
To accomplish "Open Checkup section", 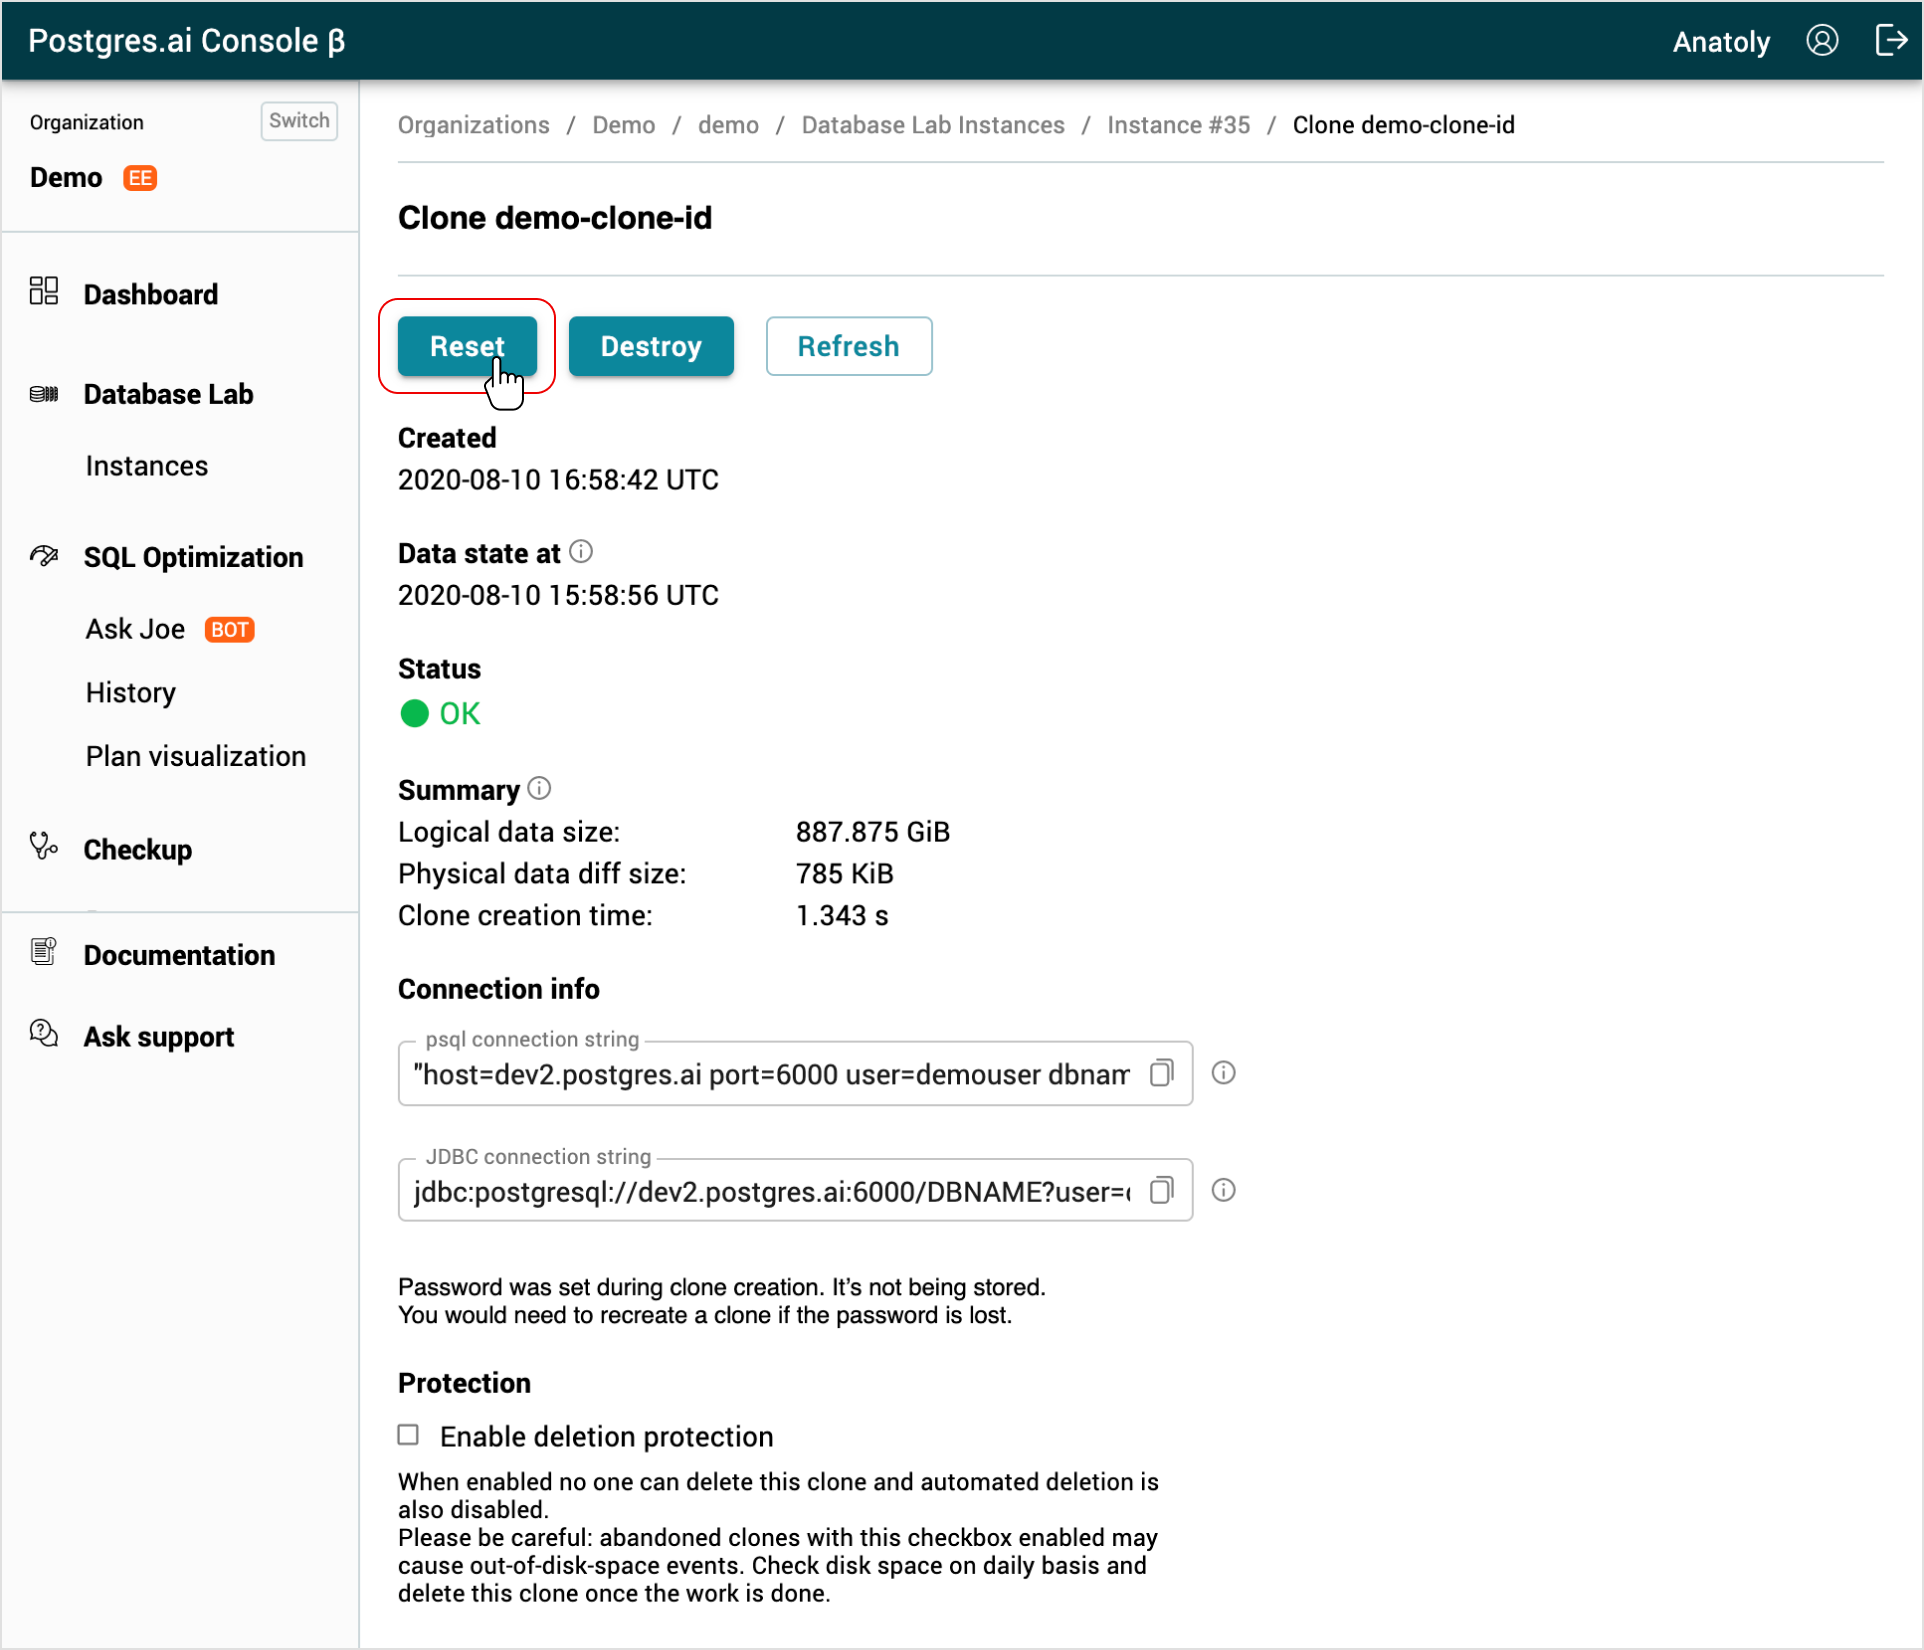I will 137,850.
